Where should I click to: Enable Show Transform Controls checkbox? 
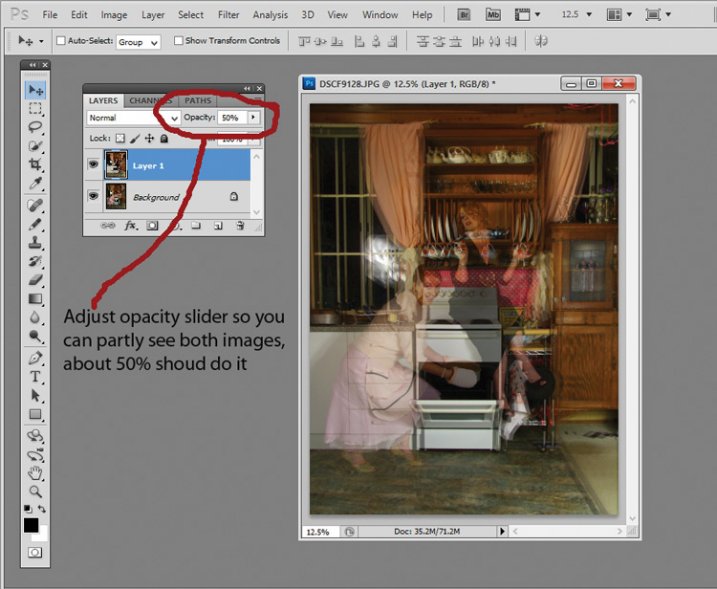[x=179, y=41]
